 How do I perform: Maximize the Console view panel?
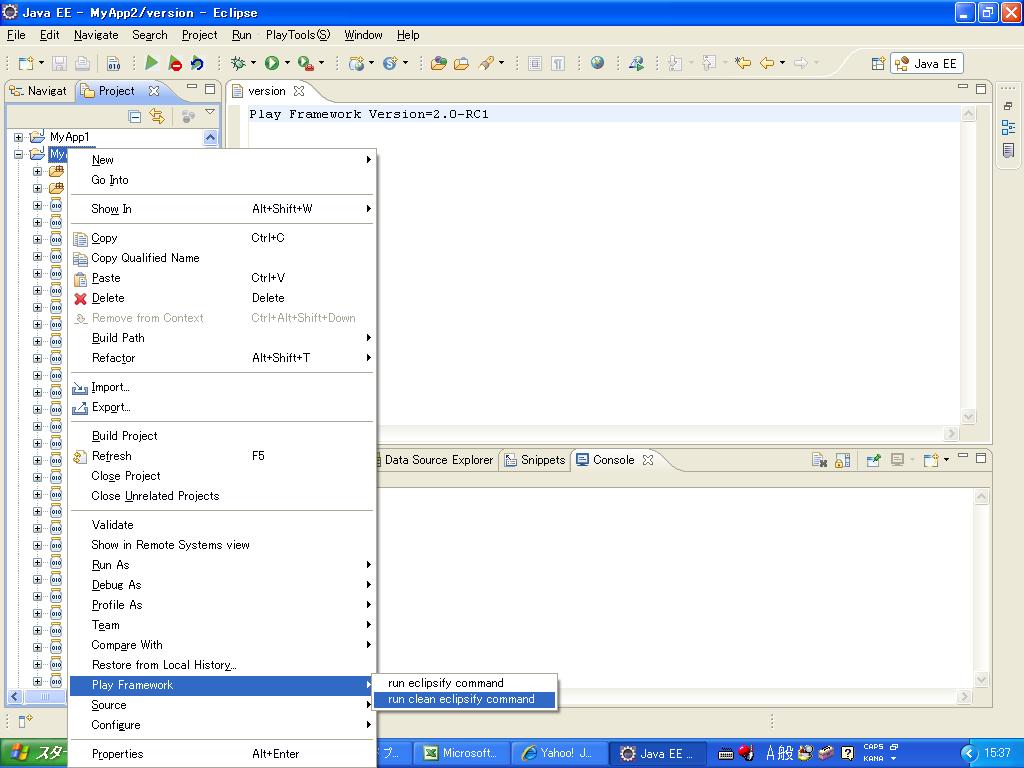coord(981,458)
